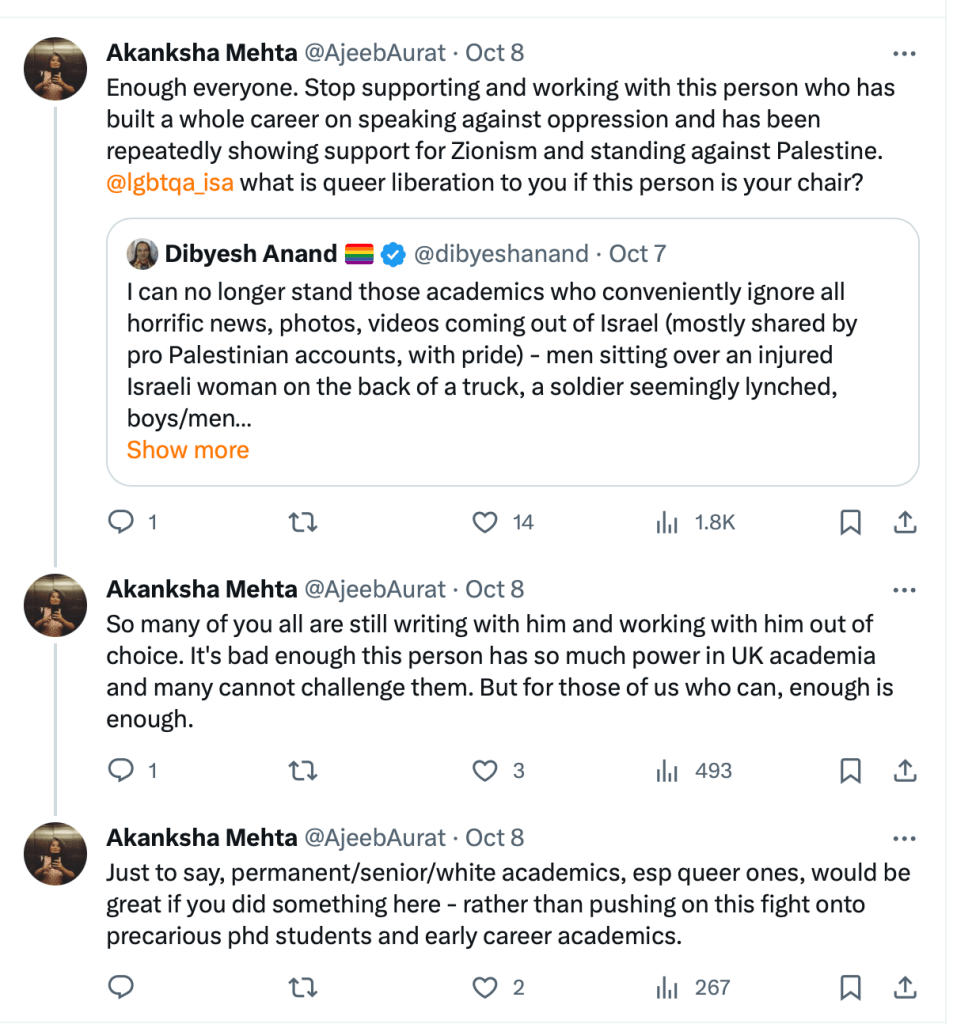953x1024 pixels.
Task: Open more options for the third tweet
Action: click(x=904, y=838)
